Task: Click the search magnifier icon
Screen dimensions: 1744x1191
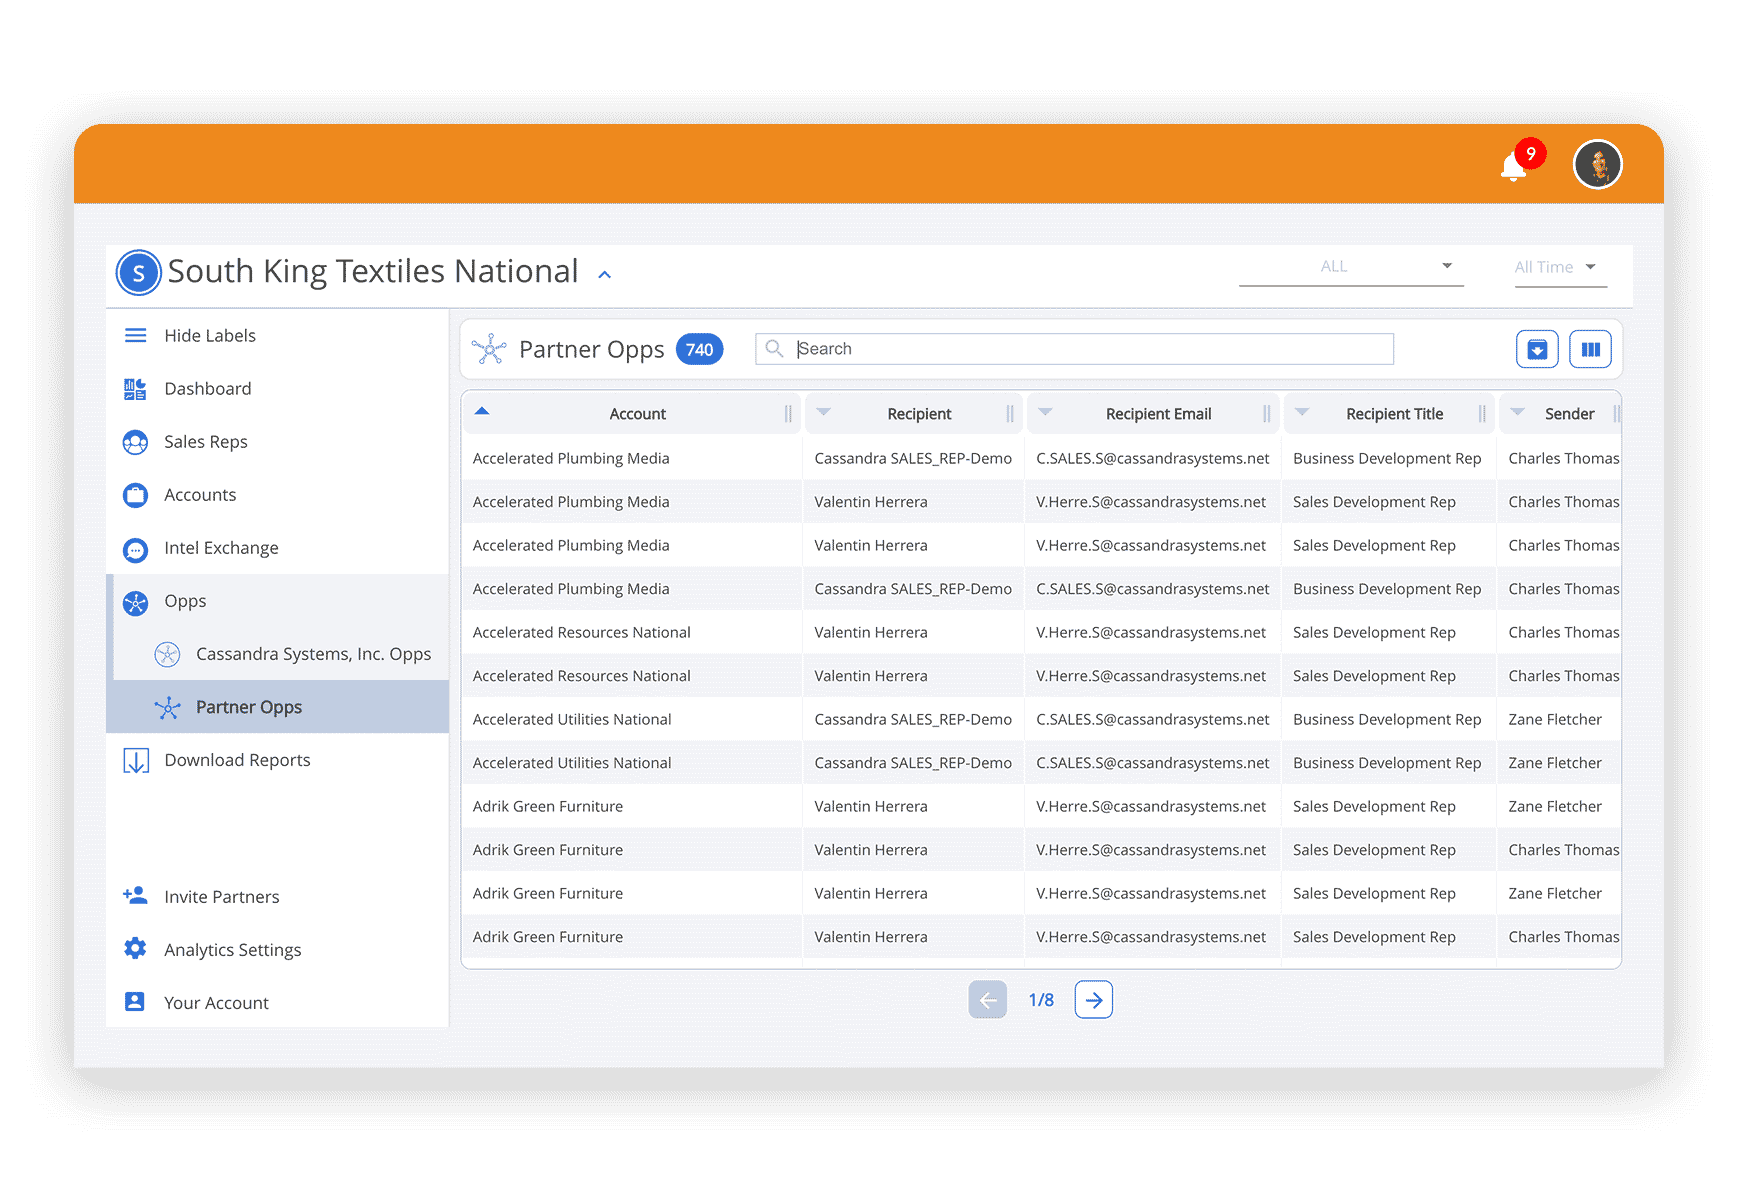Action: (x=774, y=348)
